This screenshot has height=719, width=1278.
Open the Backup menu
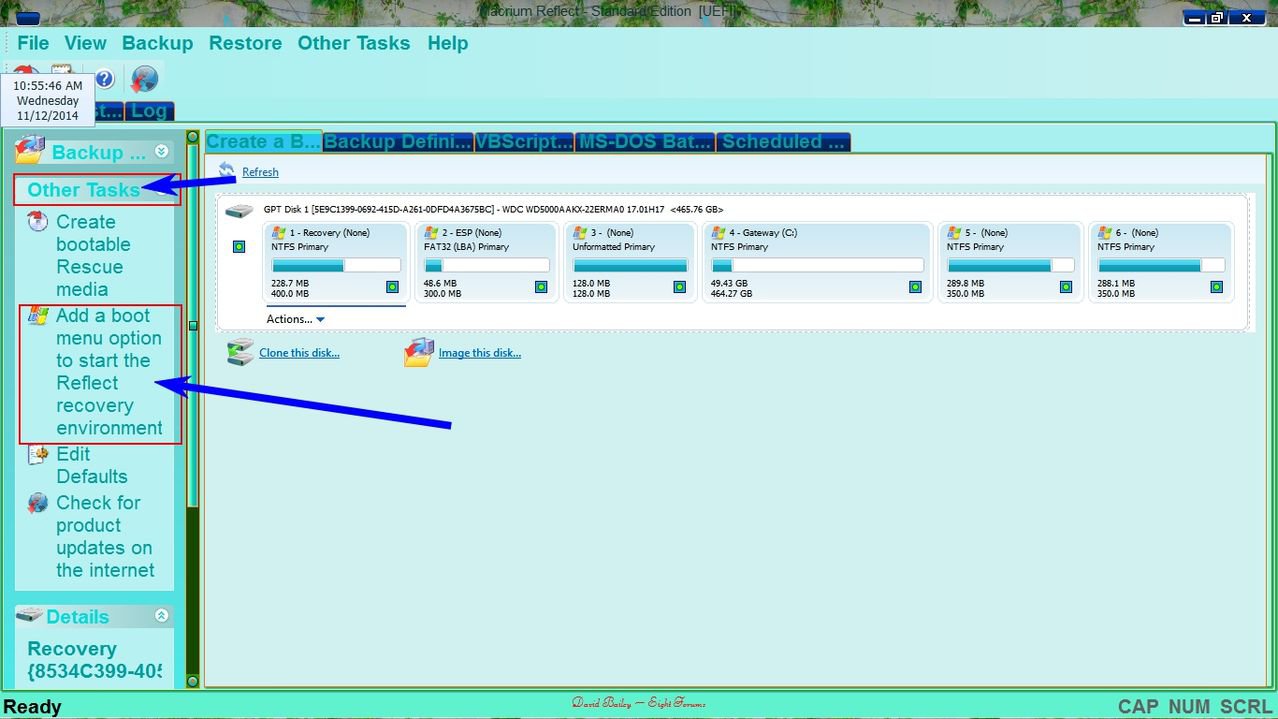tap(158, 43)
